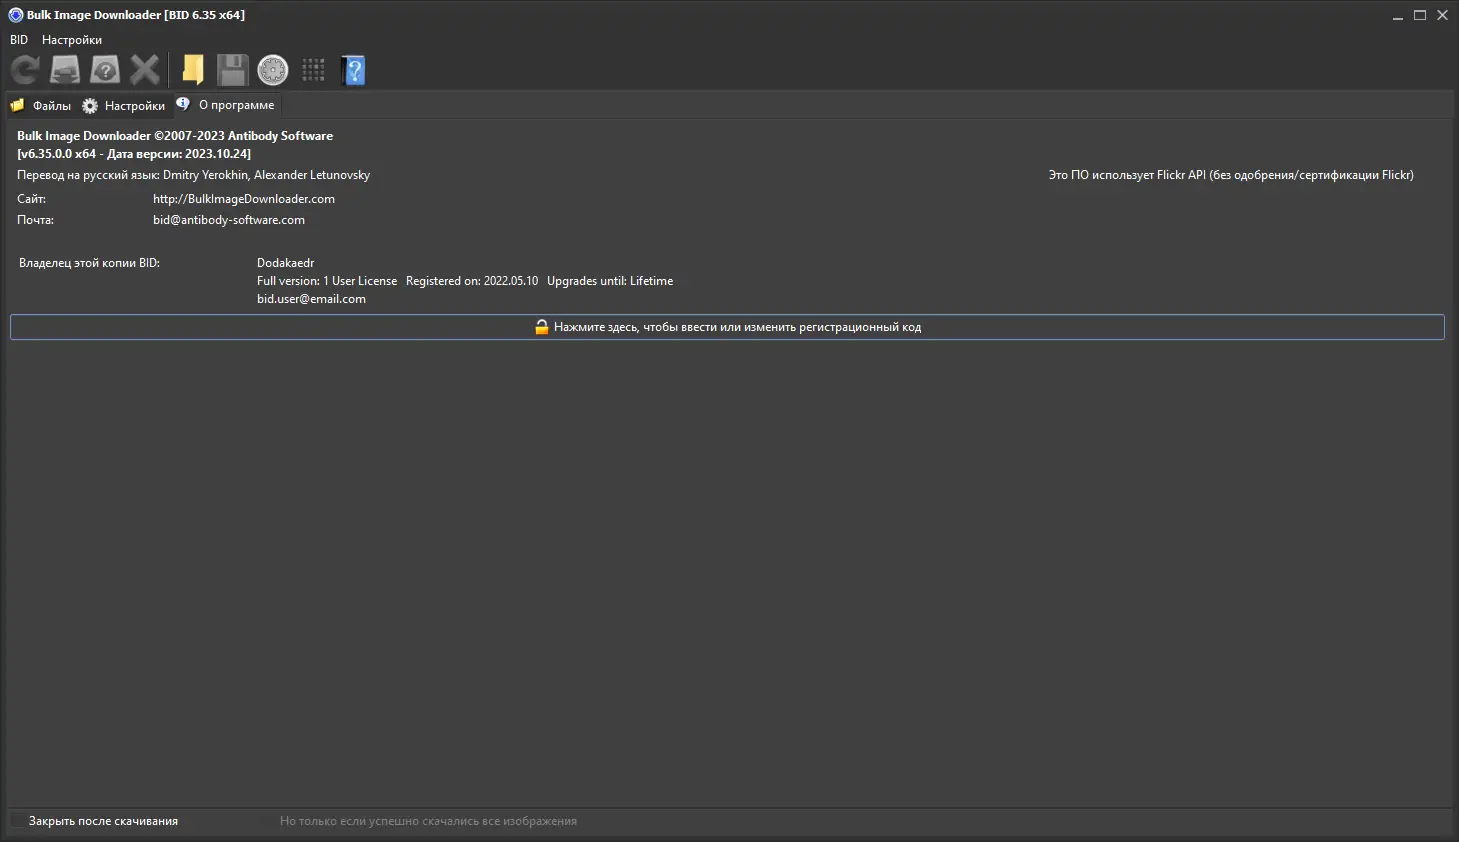The image size is (1459, 842).
Task: Switch to the "Файлы" tab
Action: pos(41,105)
